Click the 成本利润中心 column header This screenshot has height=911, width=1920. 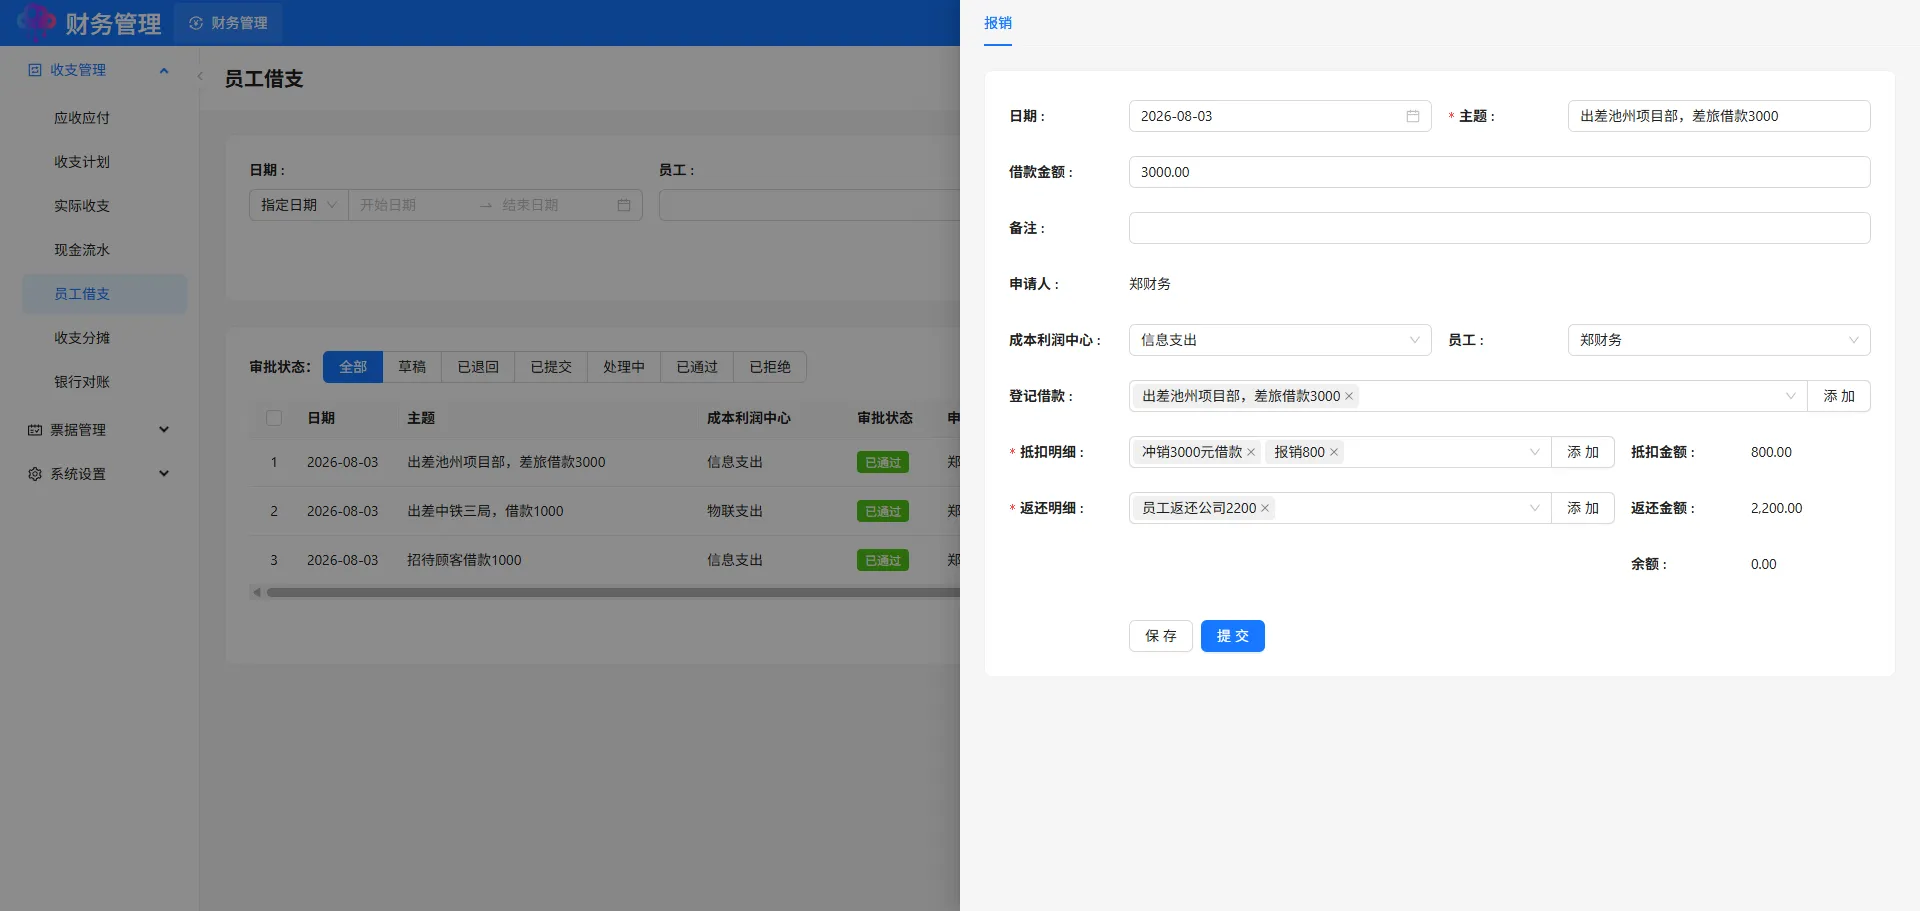click(749, 418)
